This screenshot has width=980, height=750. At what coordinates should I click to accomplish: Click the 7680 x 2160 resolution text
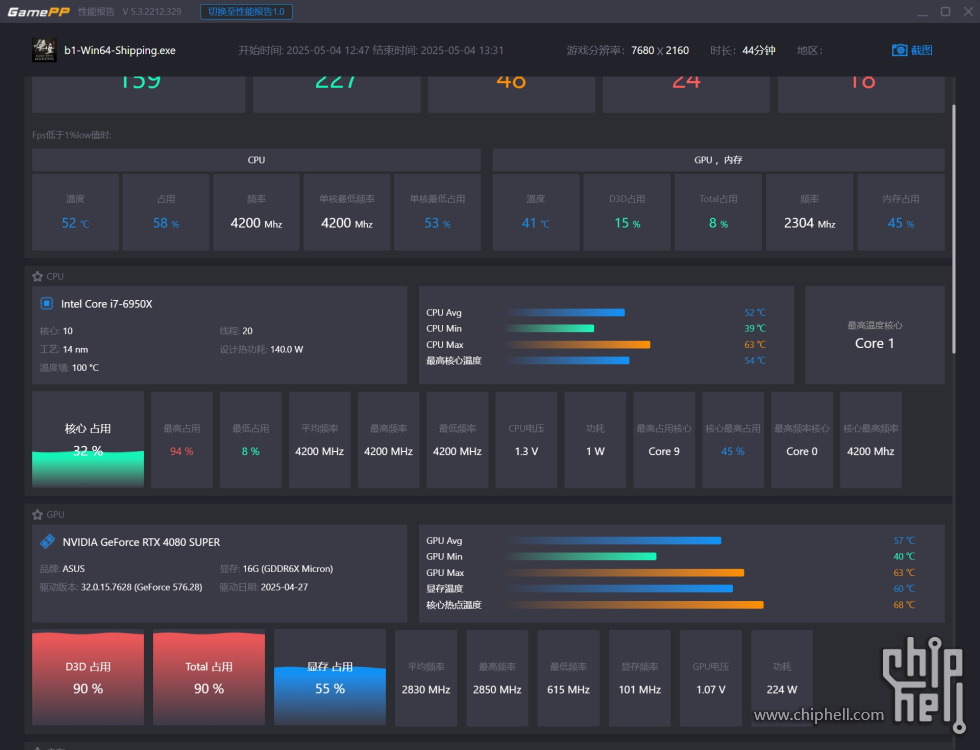point(660,50)
